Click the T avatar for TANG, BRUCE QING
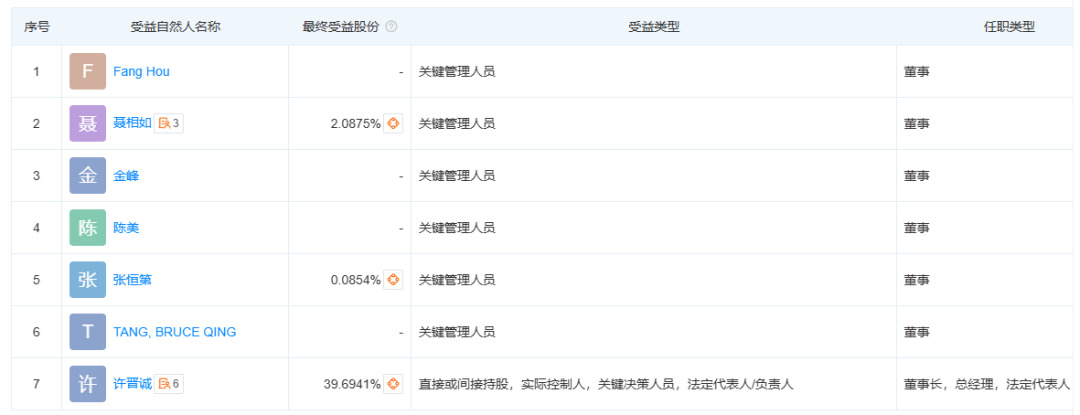 click(88, 332)
